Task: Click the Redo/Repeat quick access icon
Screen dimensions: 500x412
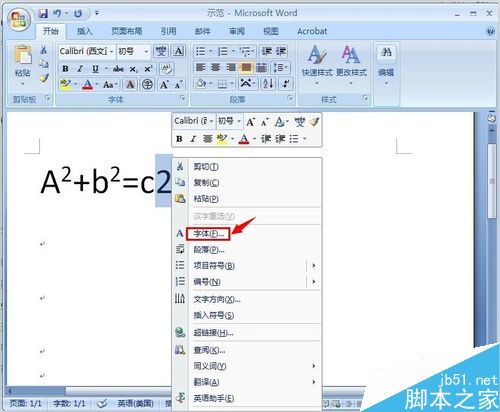Action: 78,14
